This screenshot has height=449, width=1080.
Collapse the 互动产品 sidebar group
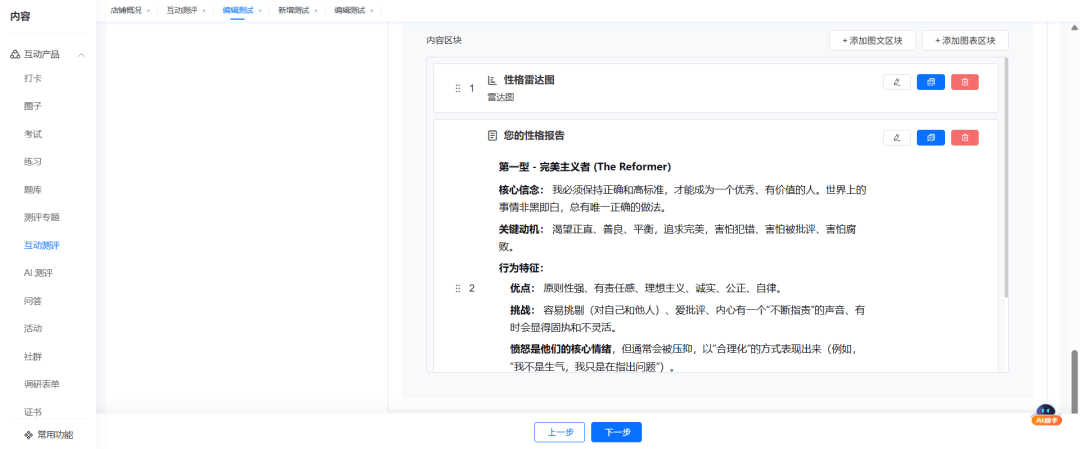click(81, 54)
